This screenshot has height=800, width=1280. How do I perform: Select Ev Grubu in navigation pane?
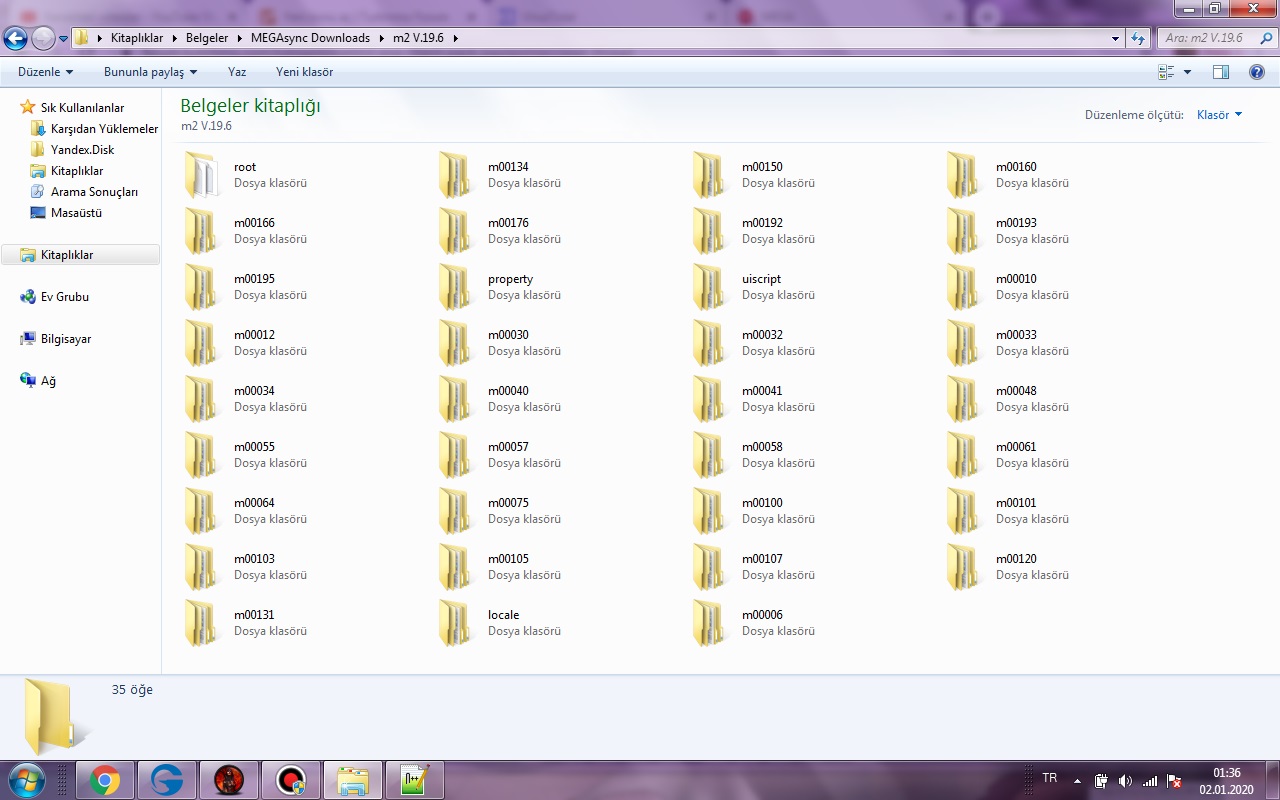pyautogui.click(x=65, y=297)
